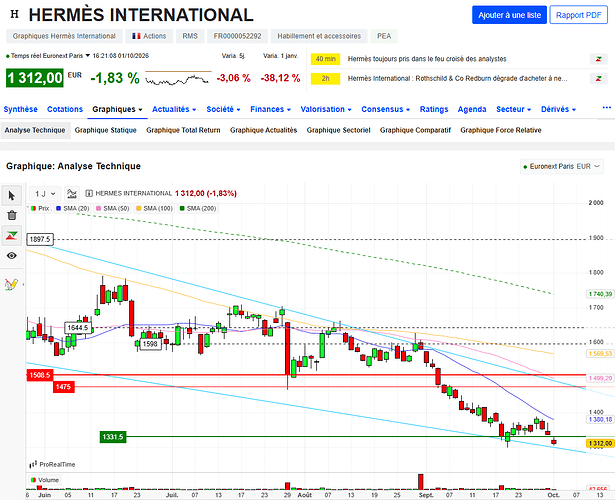Select the cursor pointer tool

click(12, 196)
